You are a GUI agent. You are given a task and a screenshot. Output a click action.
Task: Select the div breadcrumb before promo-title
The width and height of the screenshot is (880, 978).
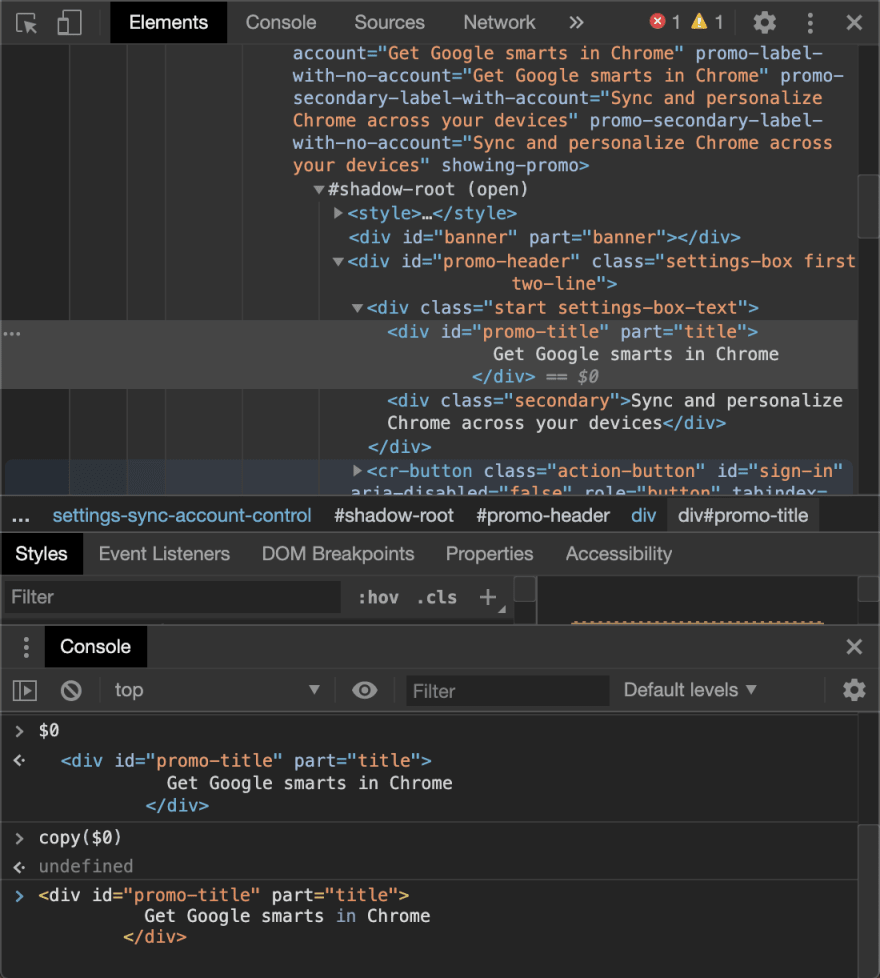coord(643,516)
